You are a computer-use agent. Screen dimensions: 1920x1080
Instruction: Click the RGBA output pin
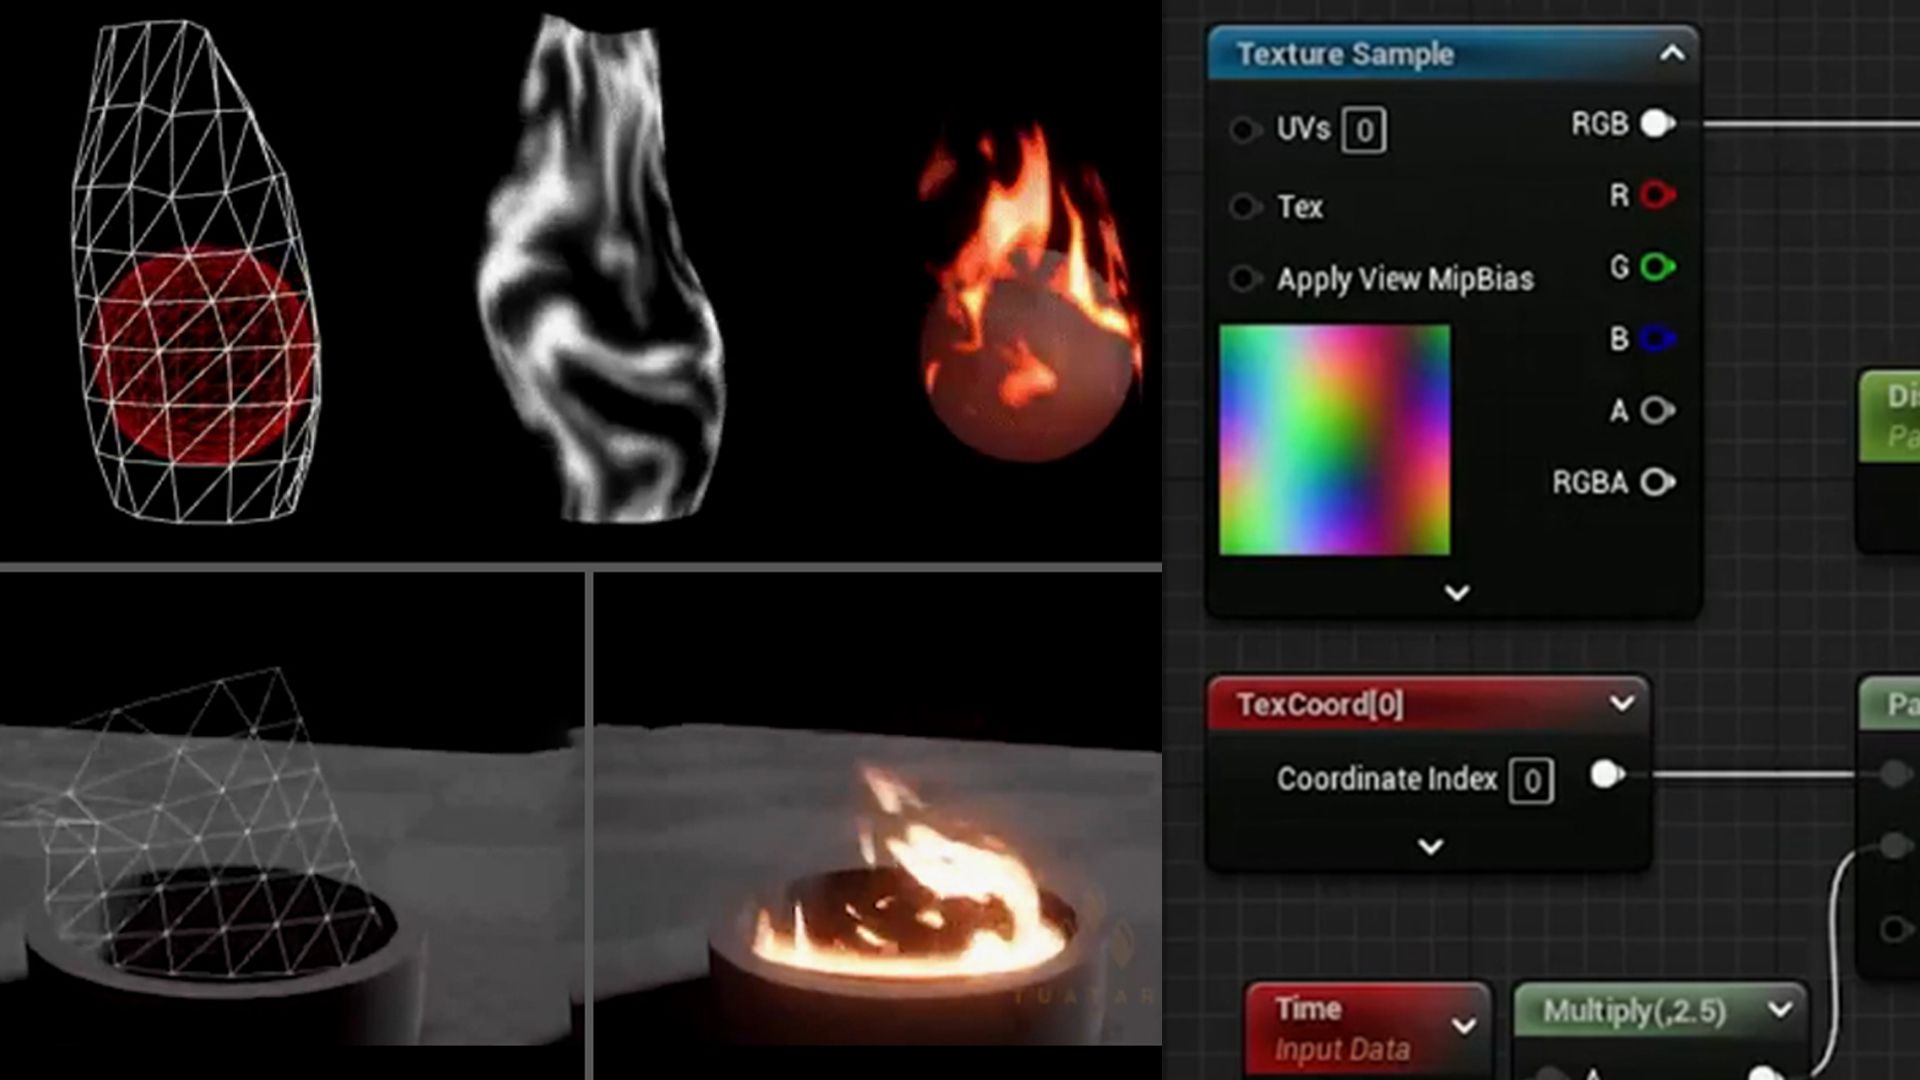1655,481
